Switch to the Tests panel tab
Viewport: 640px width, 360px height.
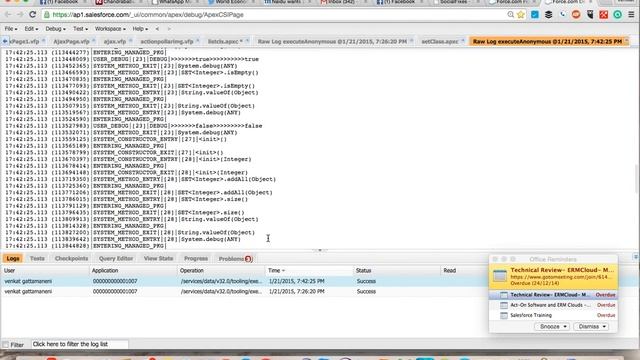click(x=37, y=259)
